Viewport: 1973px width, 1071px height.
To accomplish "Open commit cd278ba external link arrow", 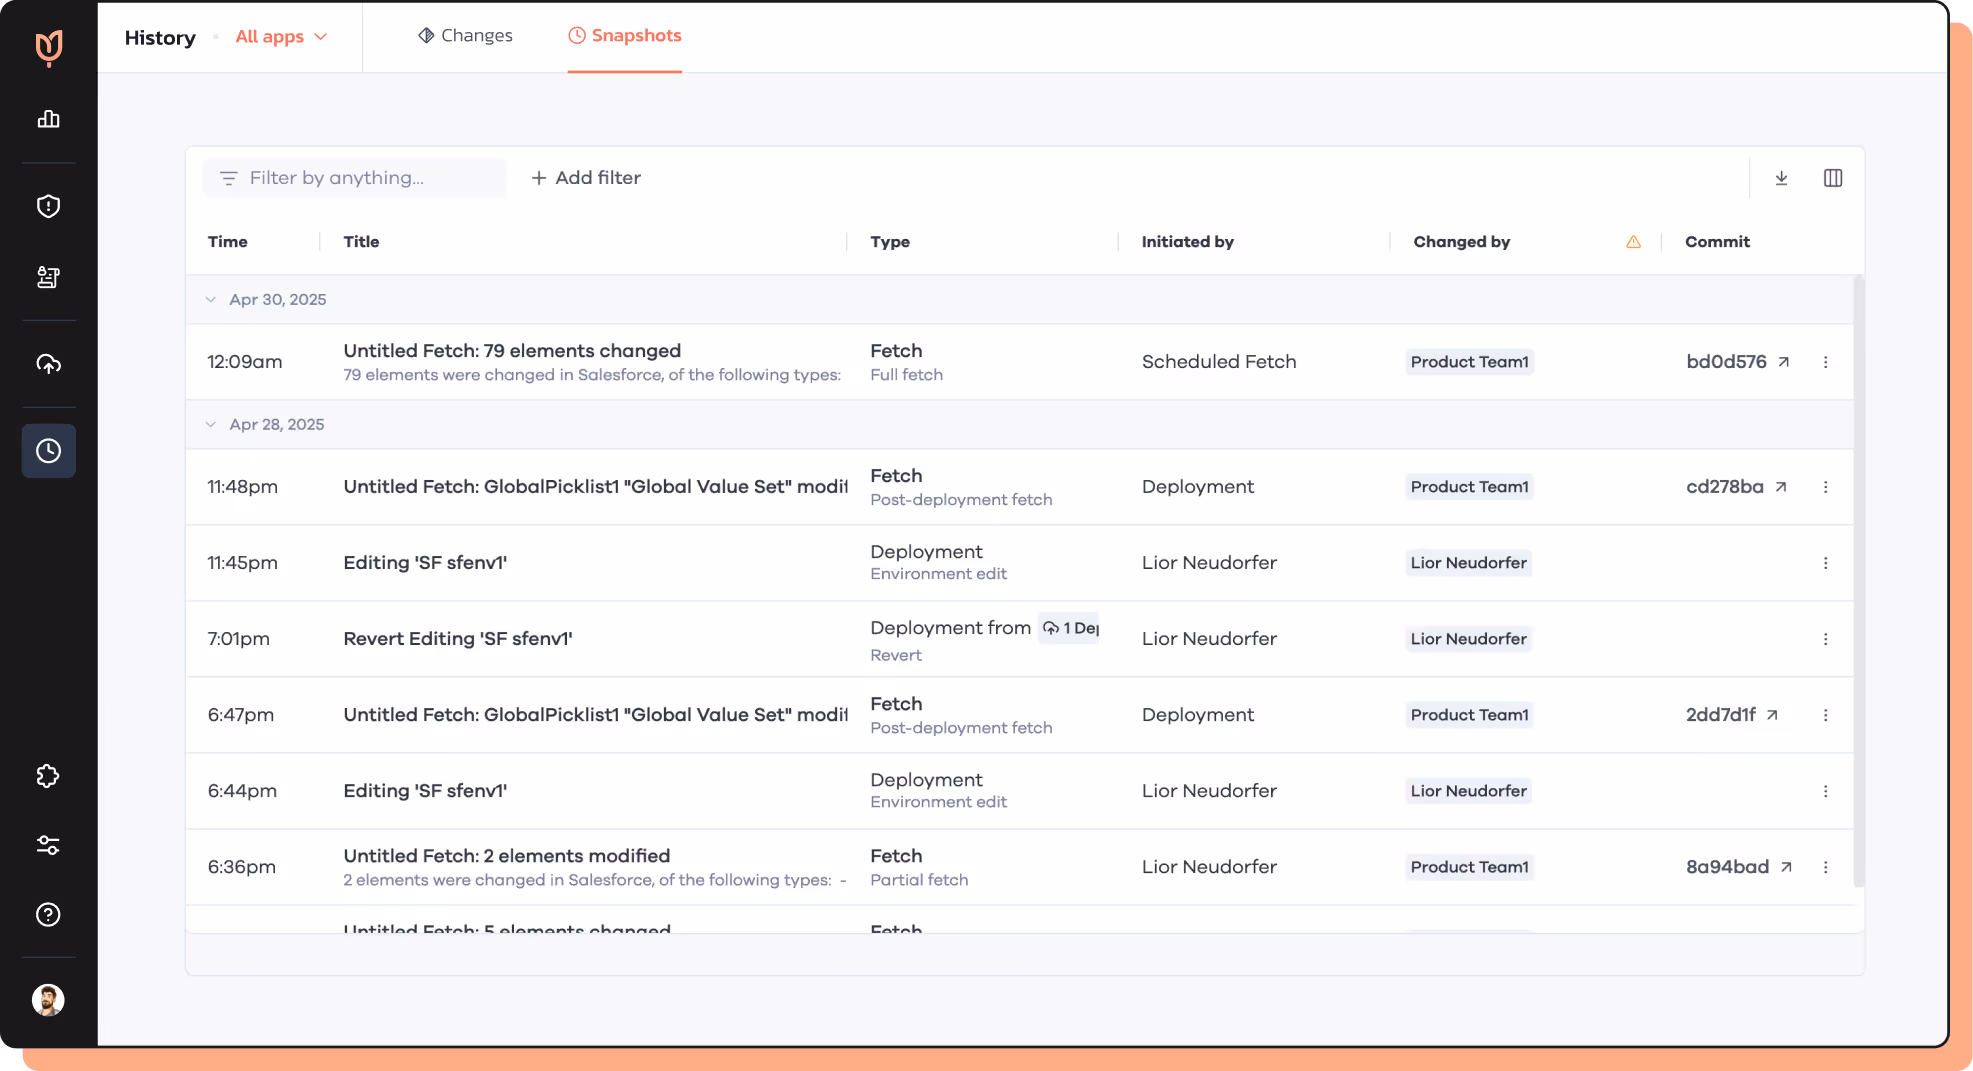I will [1780, 487].
